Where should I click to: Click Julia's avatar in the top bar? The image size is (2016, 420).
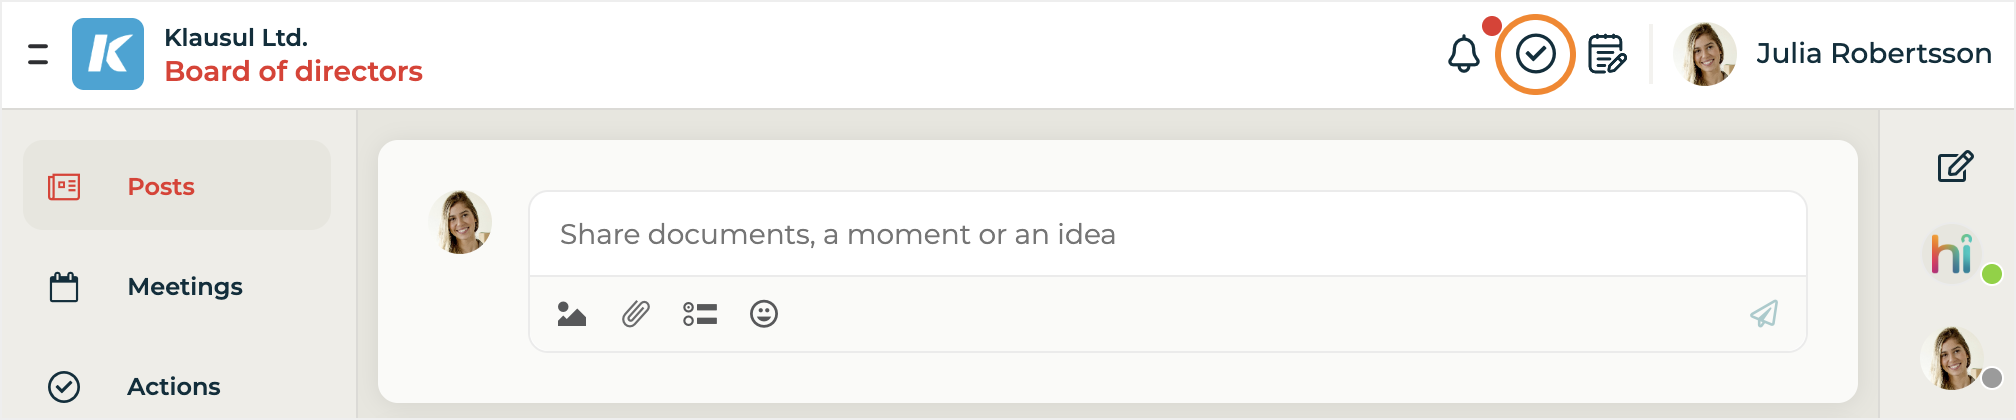coord(1706,54)
